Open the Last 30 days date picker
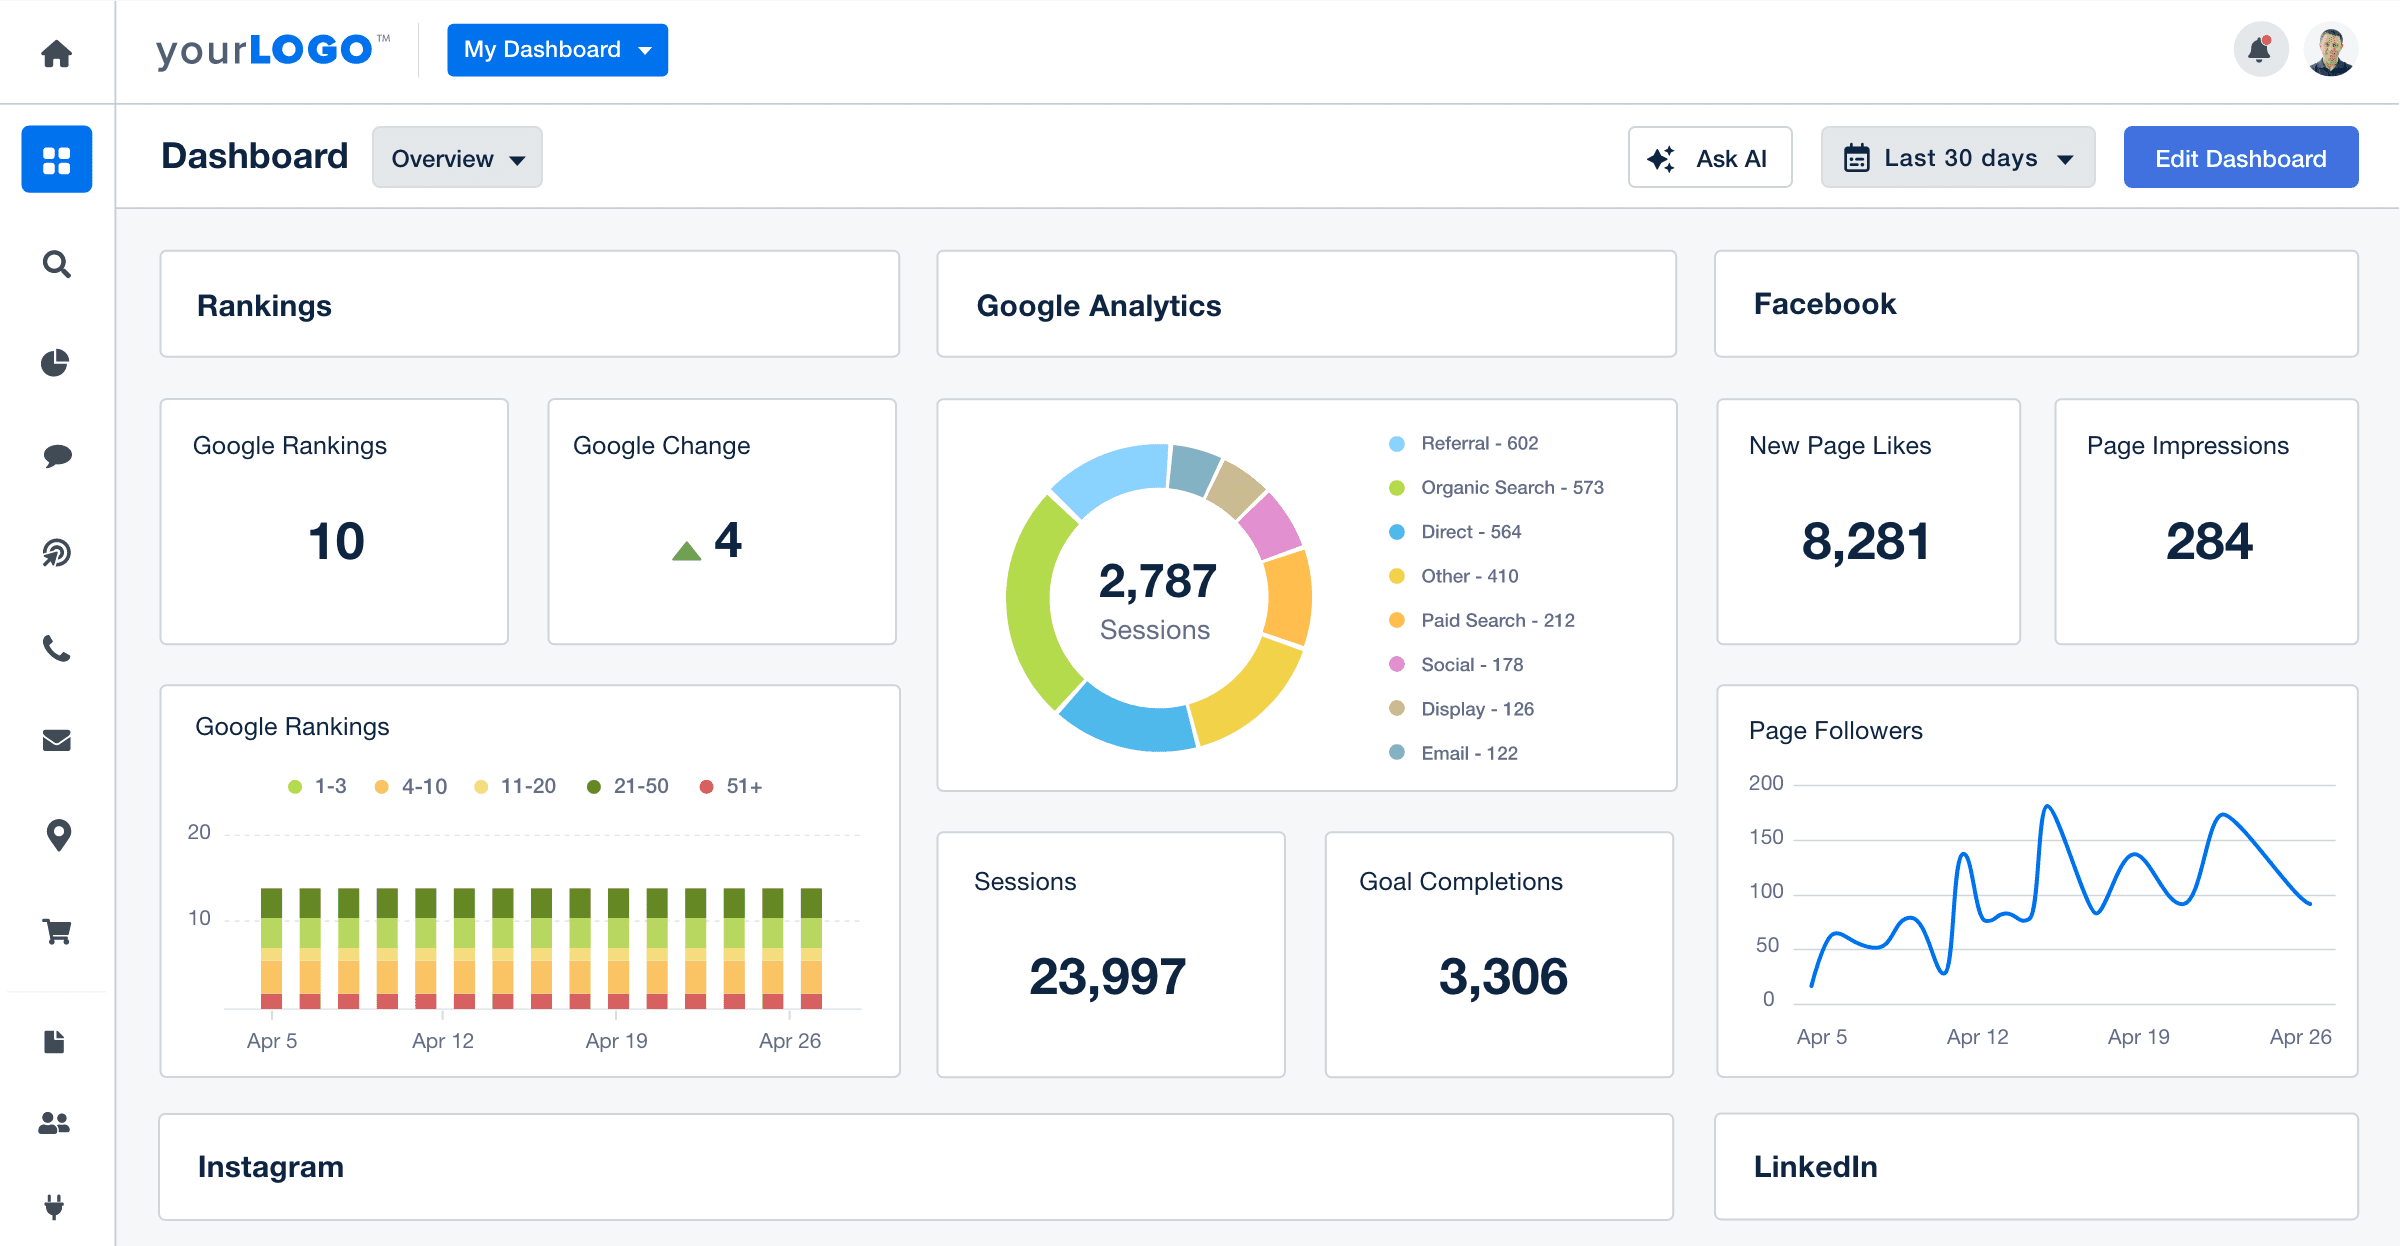The width and height of the screenshot is (2400, 1246). point(1957,158)
